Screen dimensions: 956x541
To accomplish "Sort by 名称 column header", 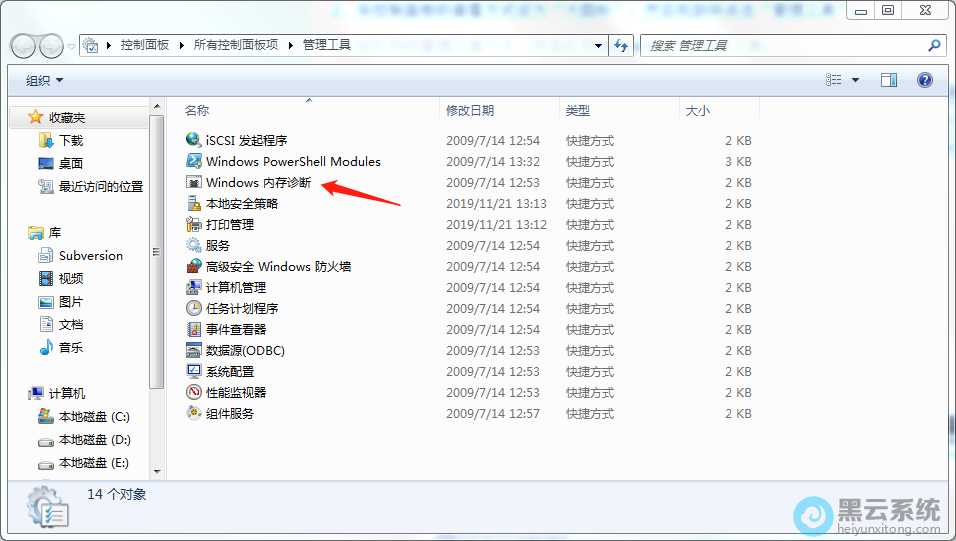I will click(x=197, y=110).
